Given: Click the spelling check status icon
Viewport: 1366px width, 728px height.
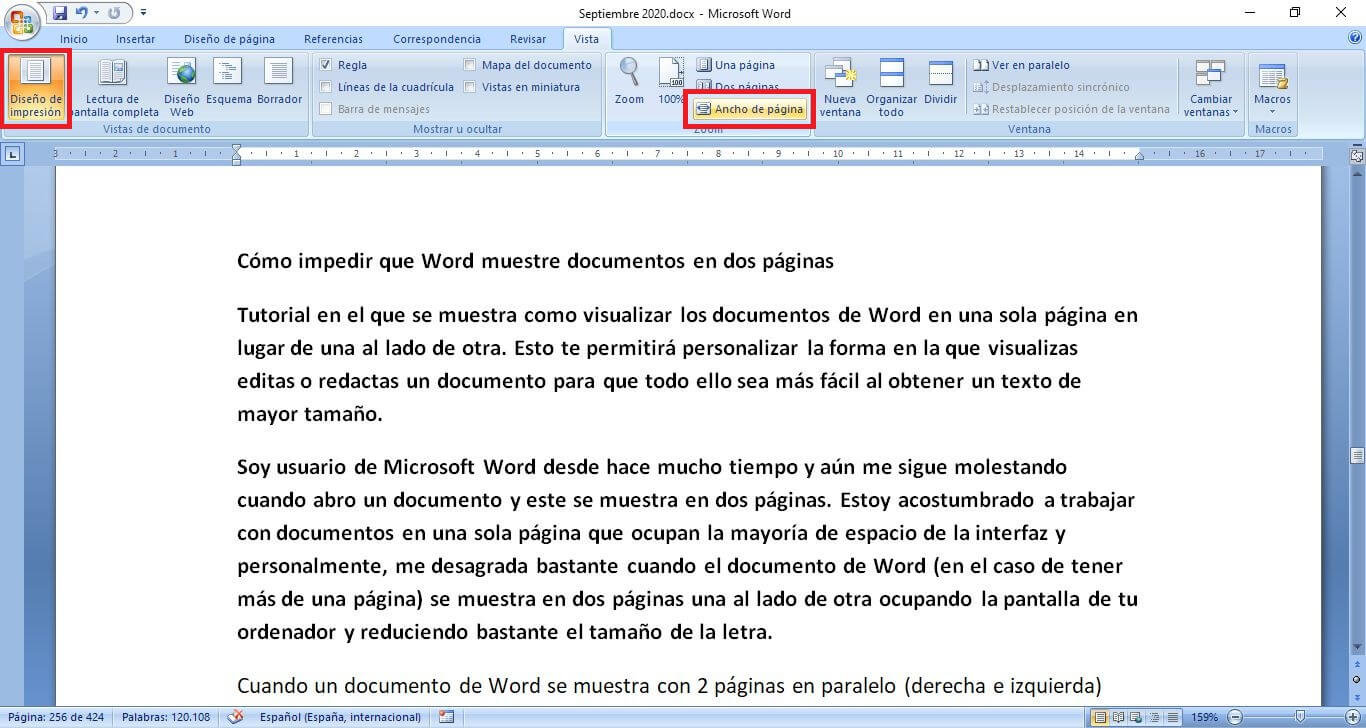Looking at the screenshot, I should (x=236, y=717).
